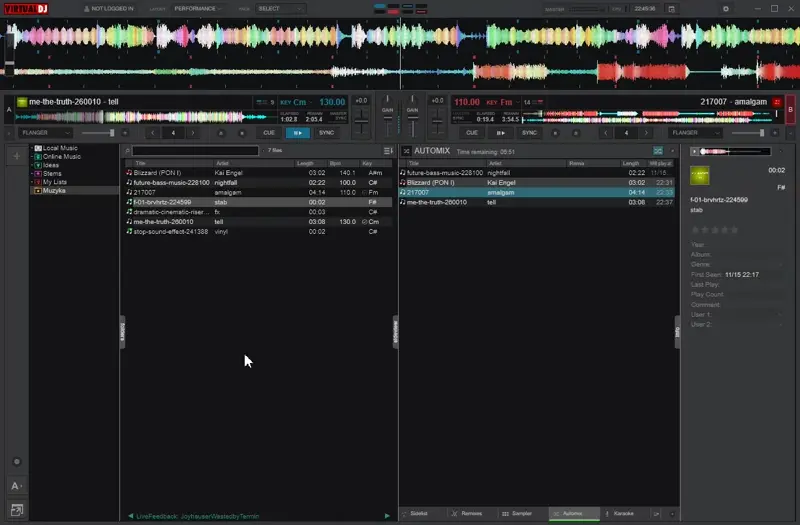Collapse the folders side handle
Image resolution: width=800 pixels, height=525 pixels.
pos(122,332)
